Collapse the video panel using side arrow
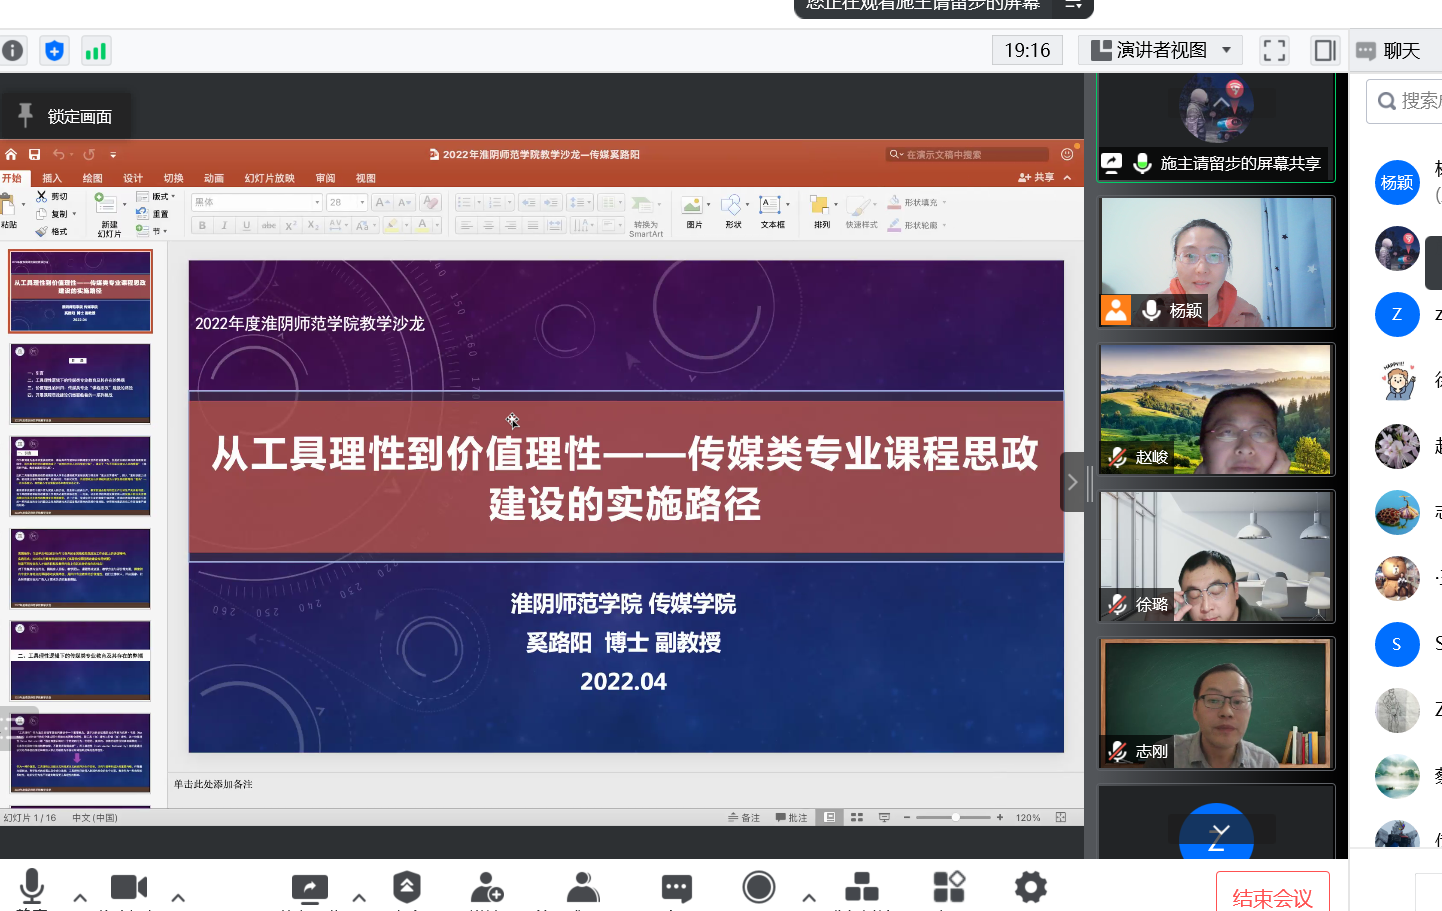The height and width of the screenshot is (911, 1442). pyautogui.click(x=1072, y=482)
